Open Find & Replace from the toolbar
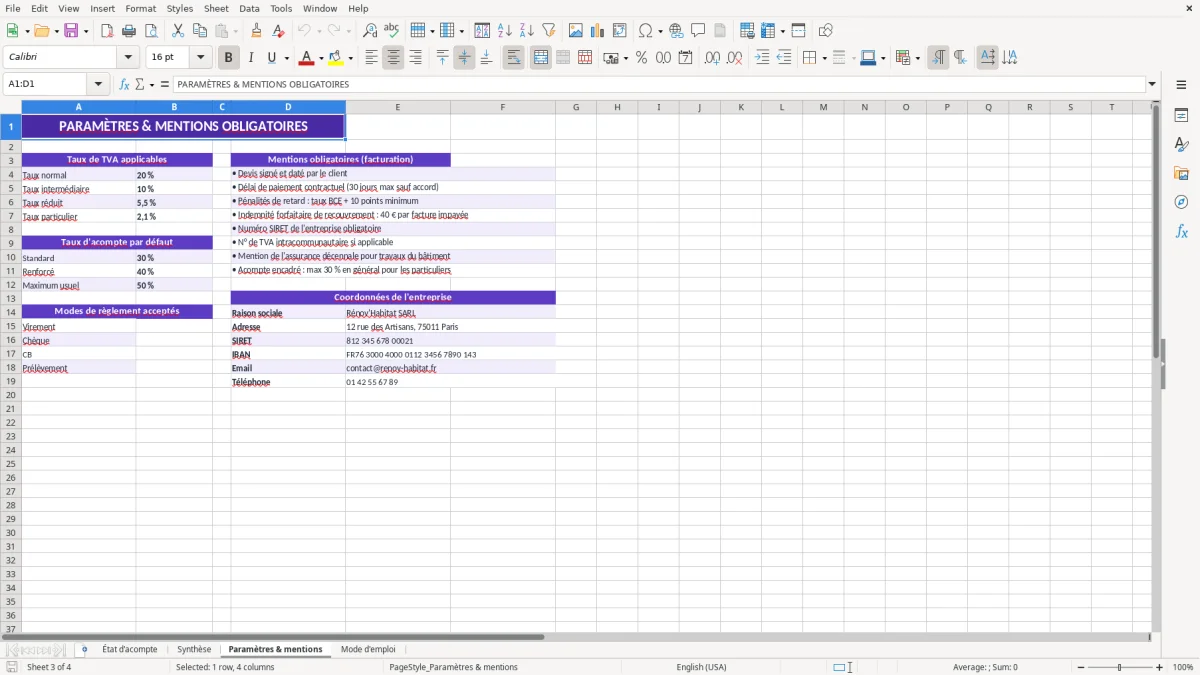Viewport: 1200px width, 675px height. point(370,31)
